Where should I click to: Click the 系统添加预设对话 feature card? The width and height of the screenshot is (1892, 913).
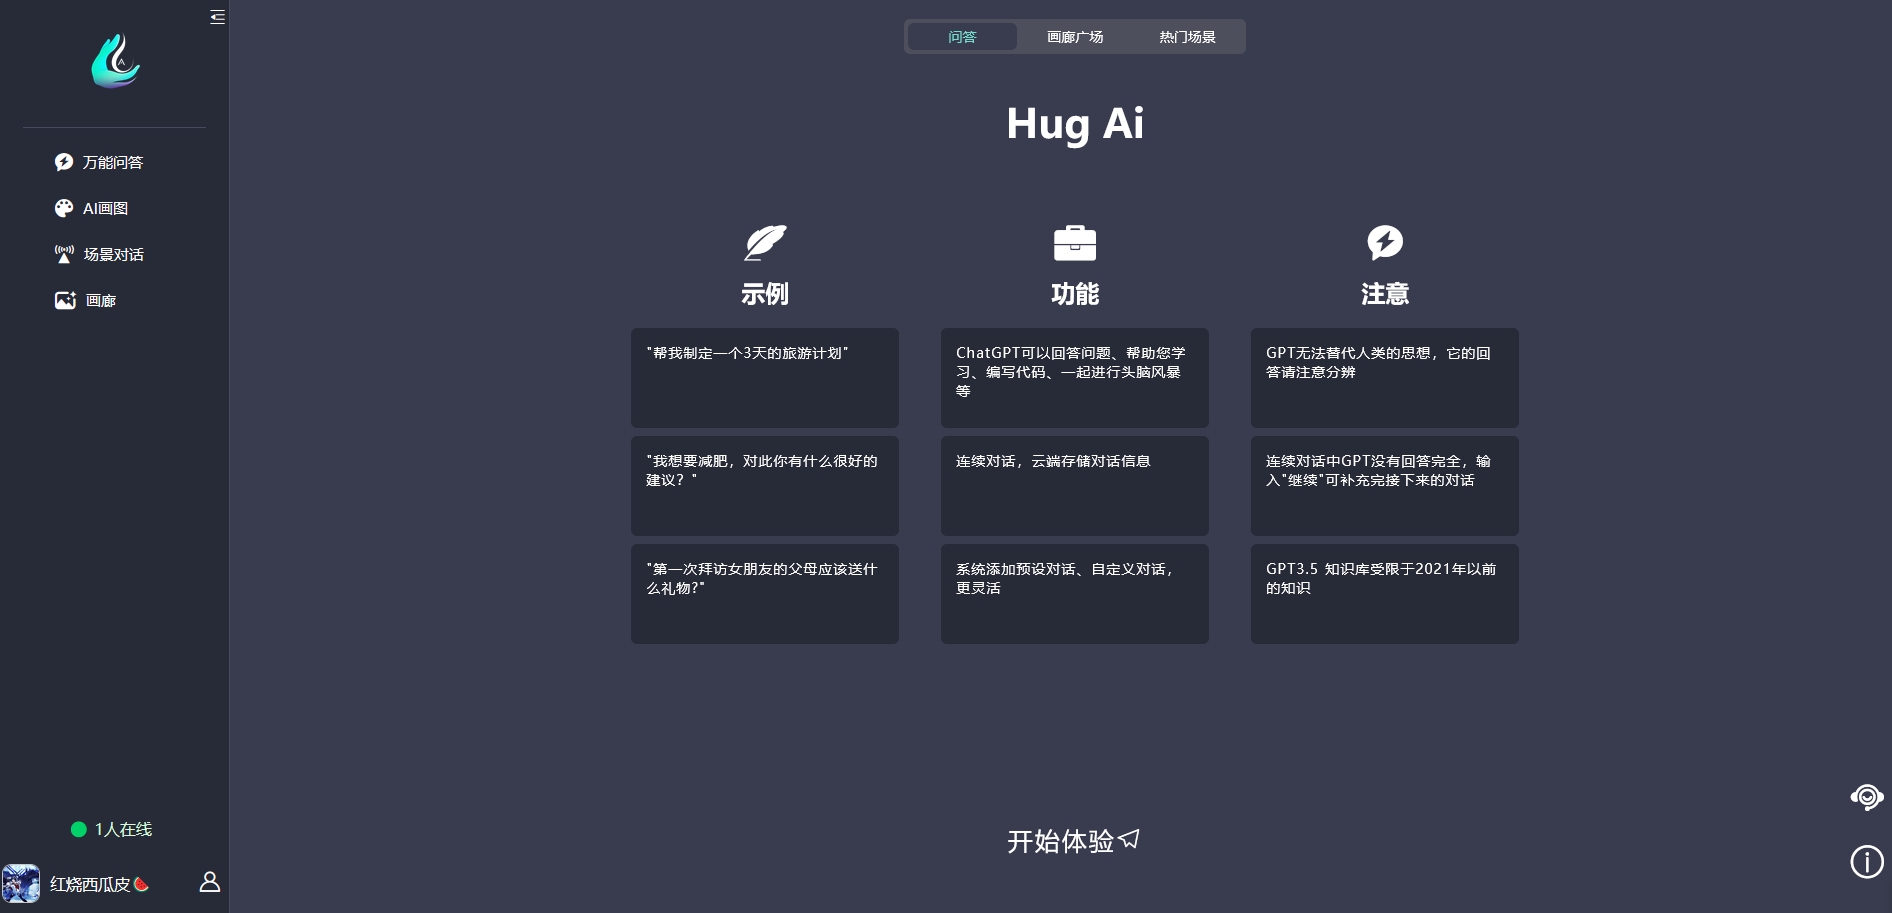click(1075, 594)
